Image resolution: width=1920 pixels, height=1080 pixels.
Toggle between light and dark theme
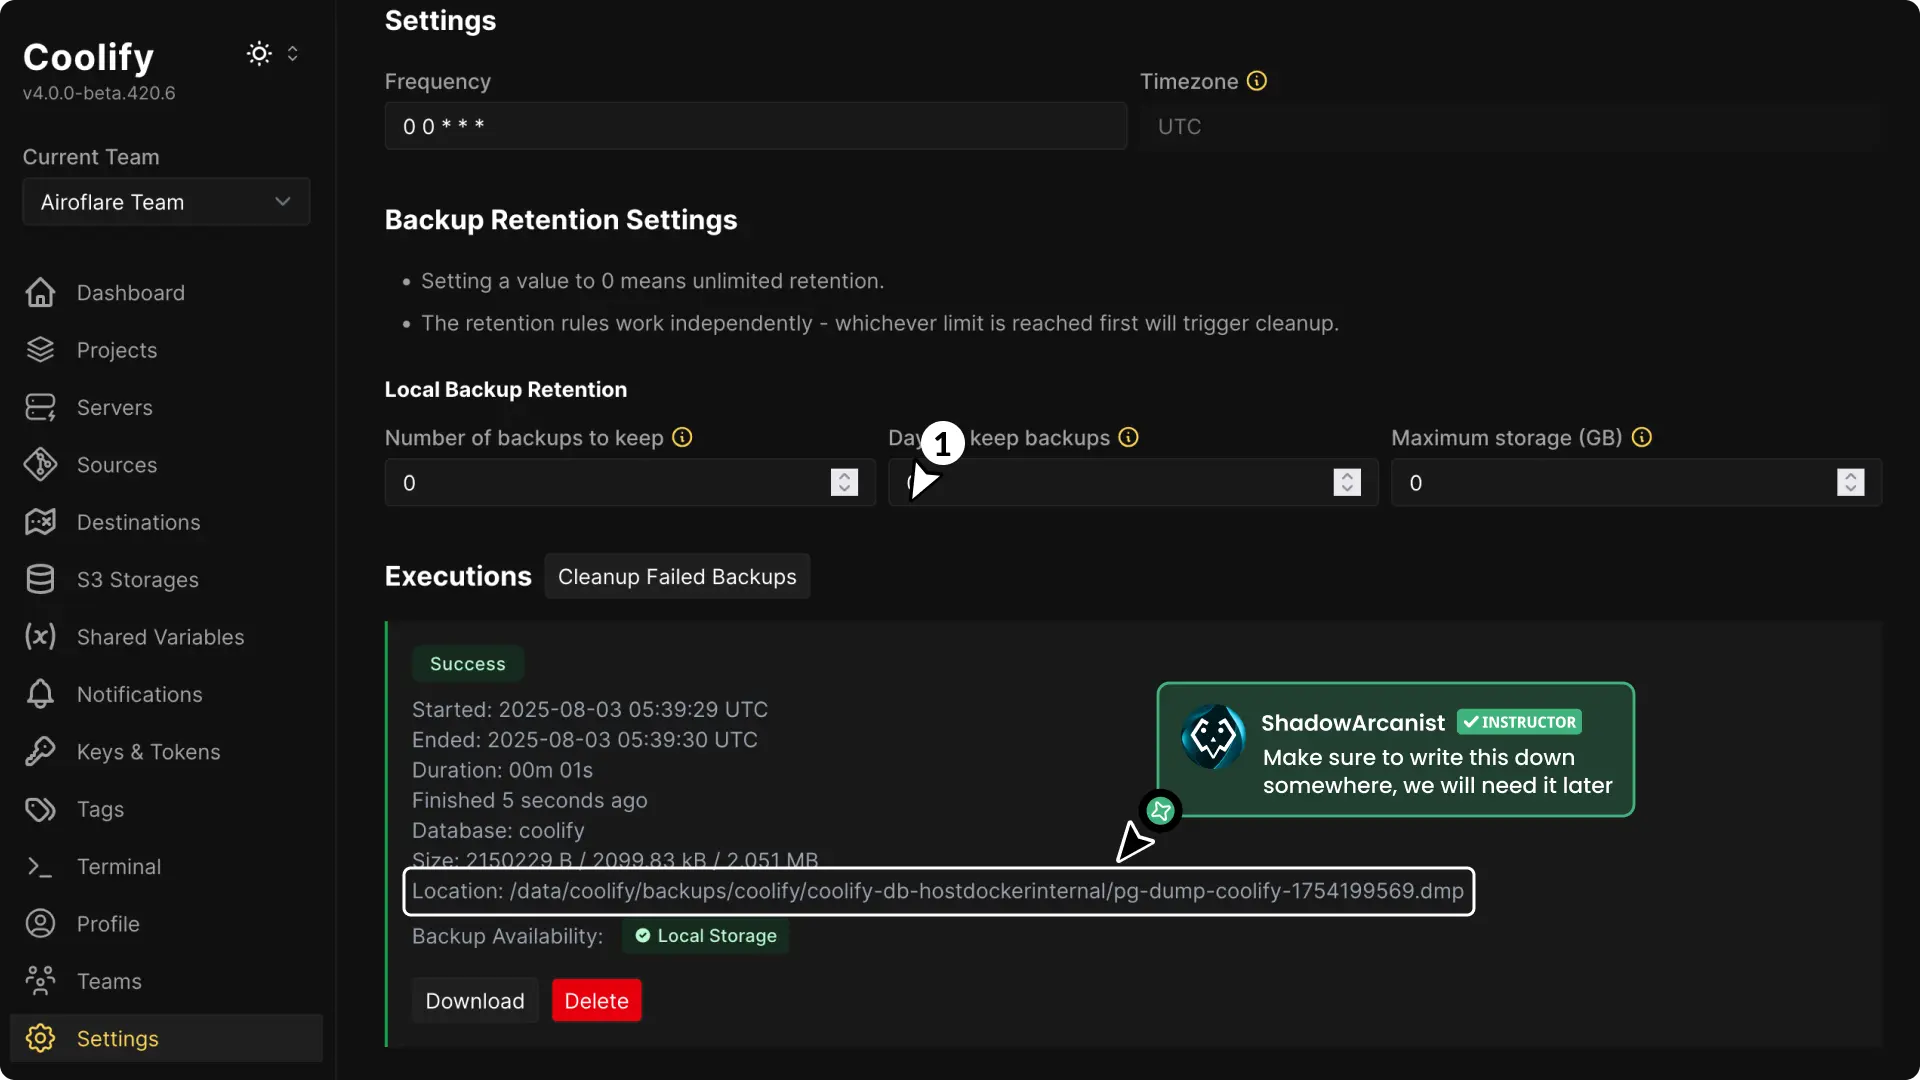point(258,53)
